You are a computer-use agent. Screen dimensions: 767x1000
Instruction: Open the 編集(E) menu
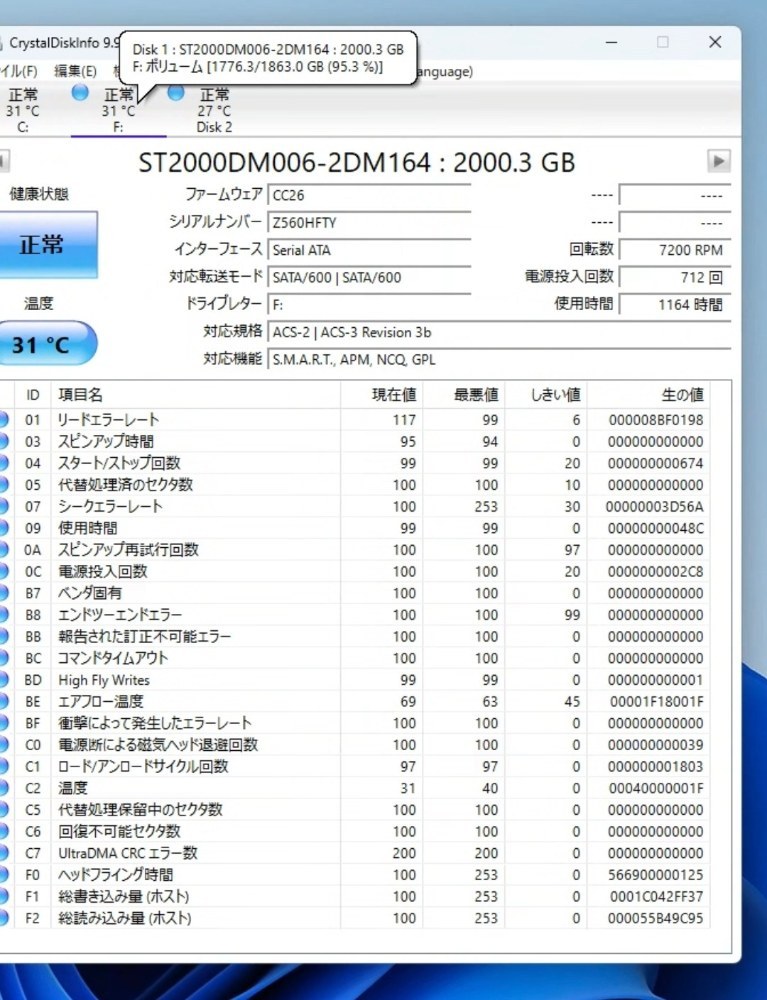click(x=75, y=71)
